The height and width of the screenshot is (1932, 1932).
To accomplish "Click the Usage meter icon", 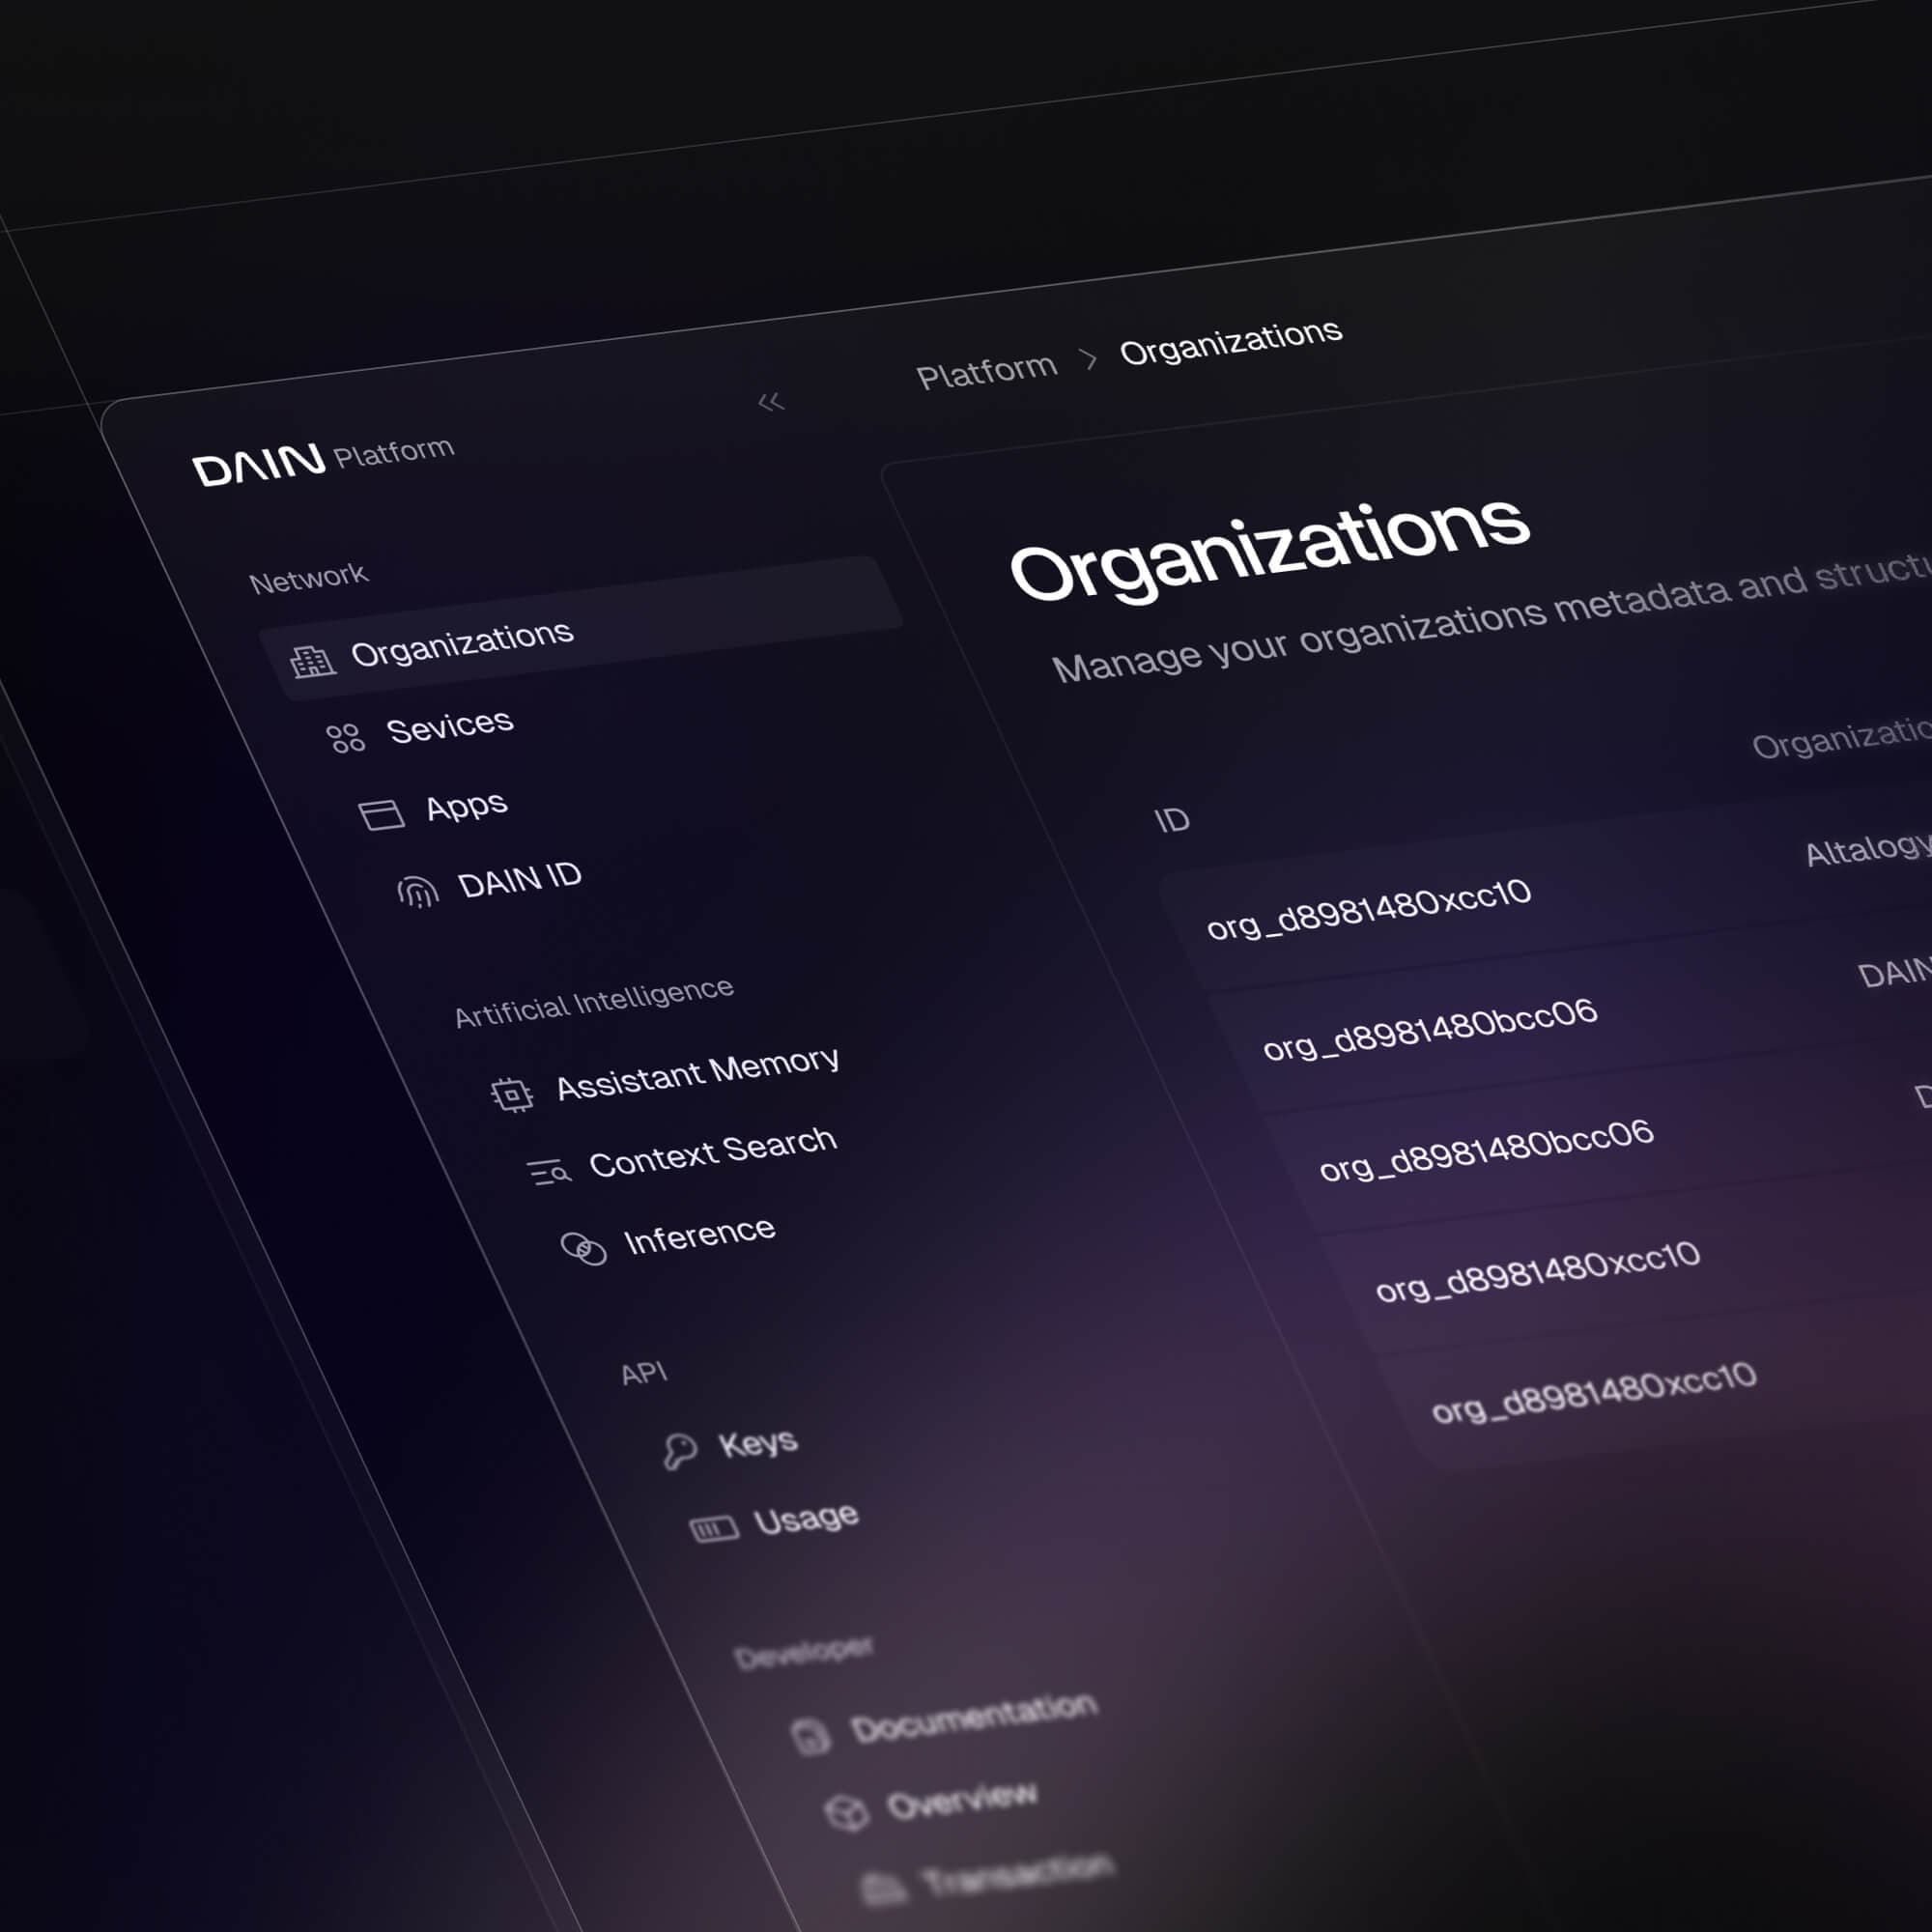I will [x=714, y=1528].
